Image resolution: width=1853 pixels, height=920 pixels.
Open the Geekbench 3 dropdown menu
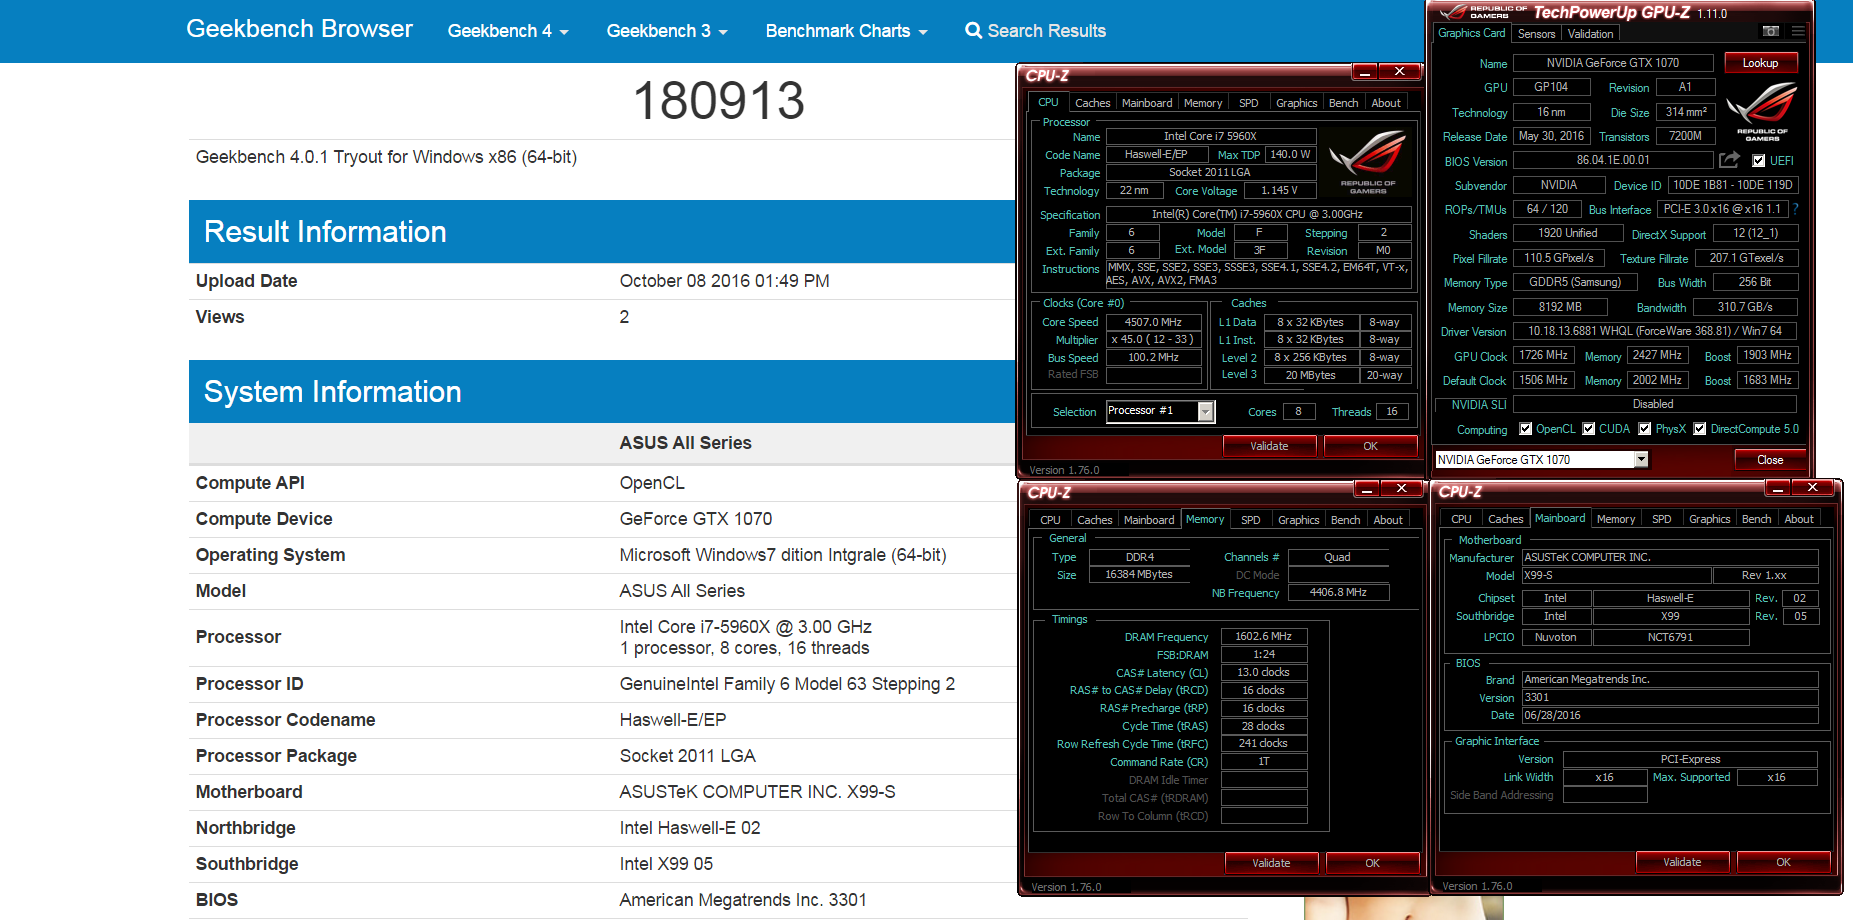pyautogui.click(x=667, y=31)
